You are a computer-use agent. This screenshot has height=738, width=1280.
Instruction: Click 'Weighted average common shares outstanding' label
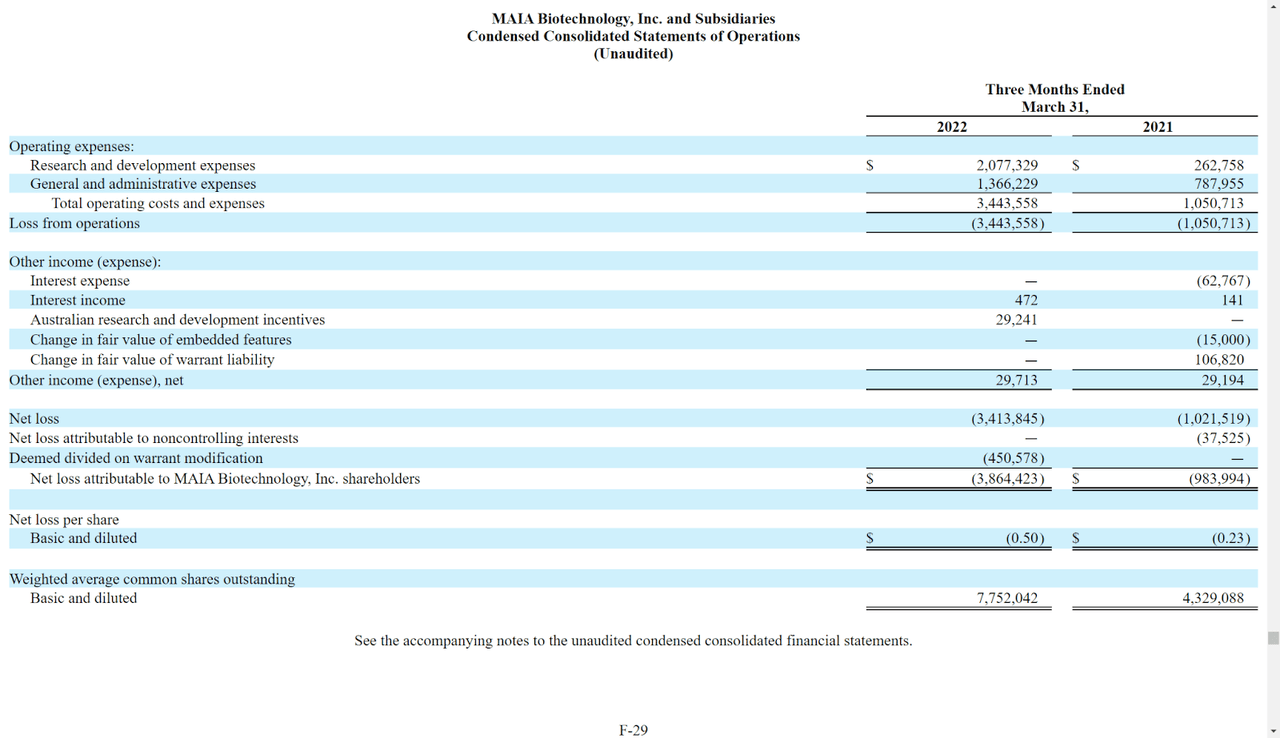pyautogui.click(x=152, y=579)
